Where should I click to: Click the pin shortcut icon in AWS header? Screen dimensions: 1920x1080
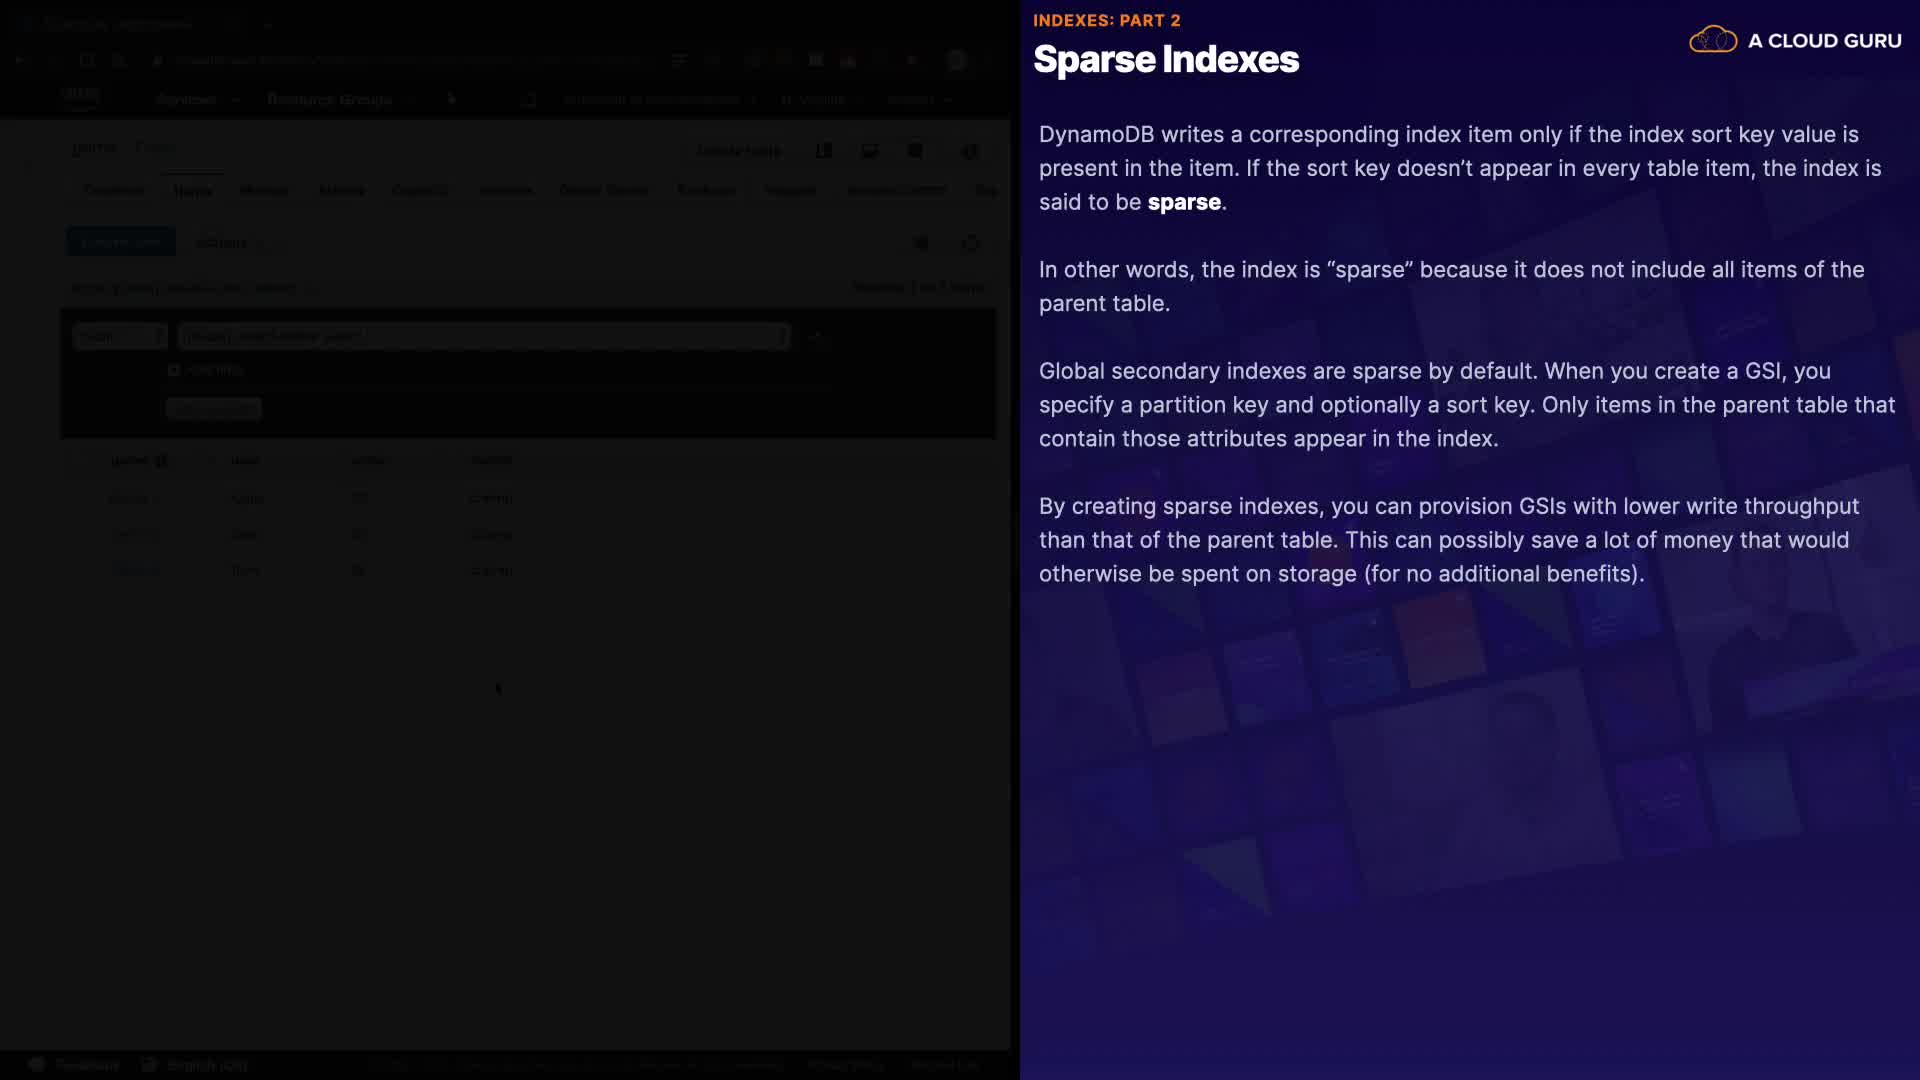pos(451,99)
